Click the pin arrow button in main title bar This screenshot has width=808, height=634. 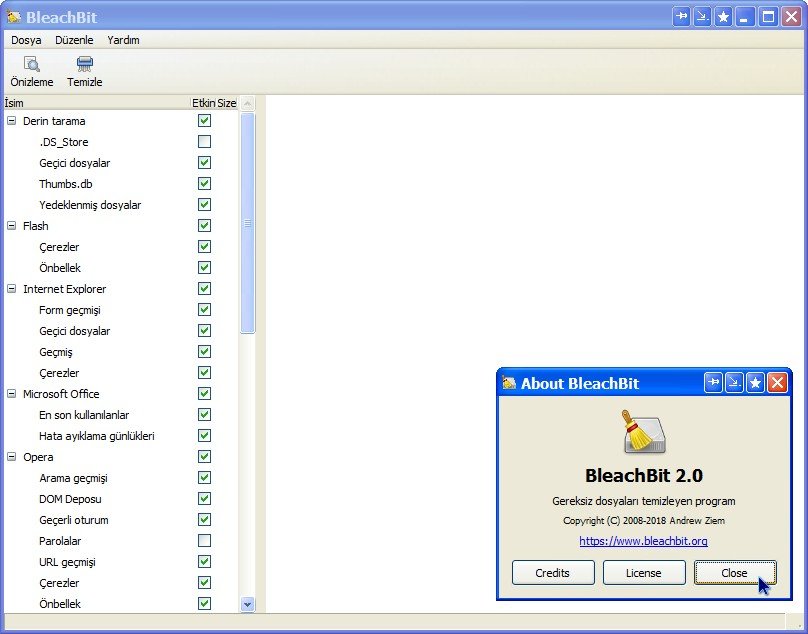(x=681, y=17)
